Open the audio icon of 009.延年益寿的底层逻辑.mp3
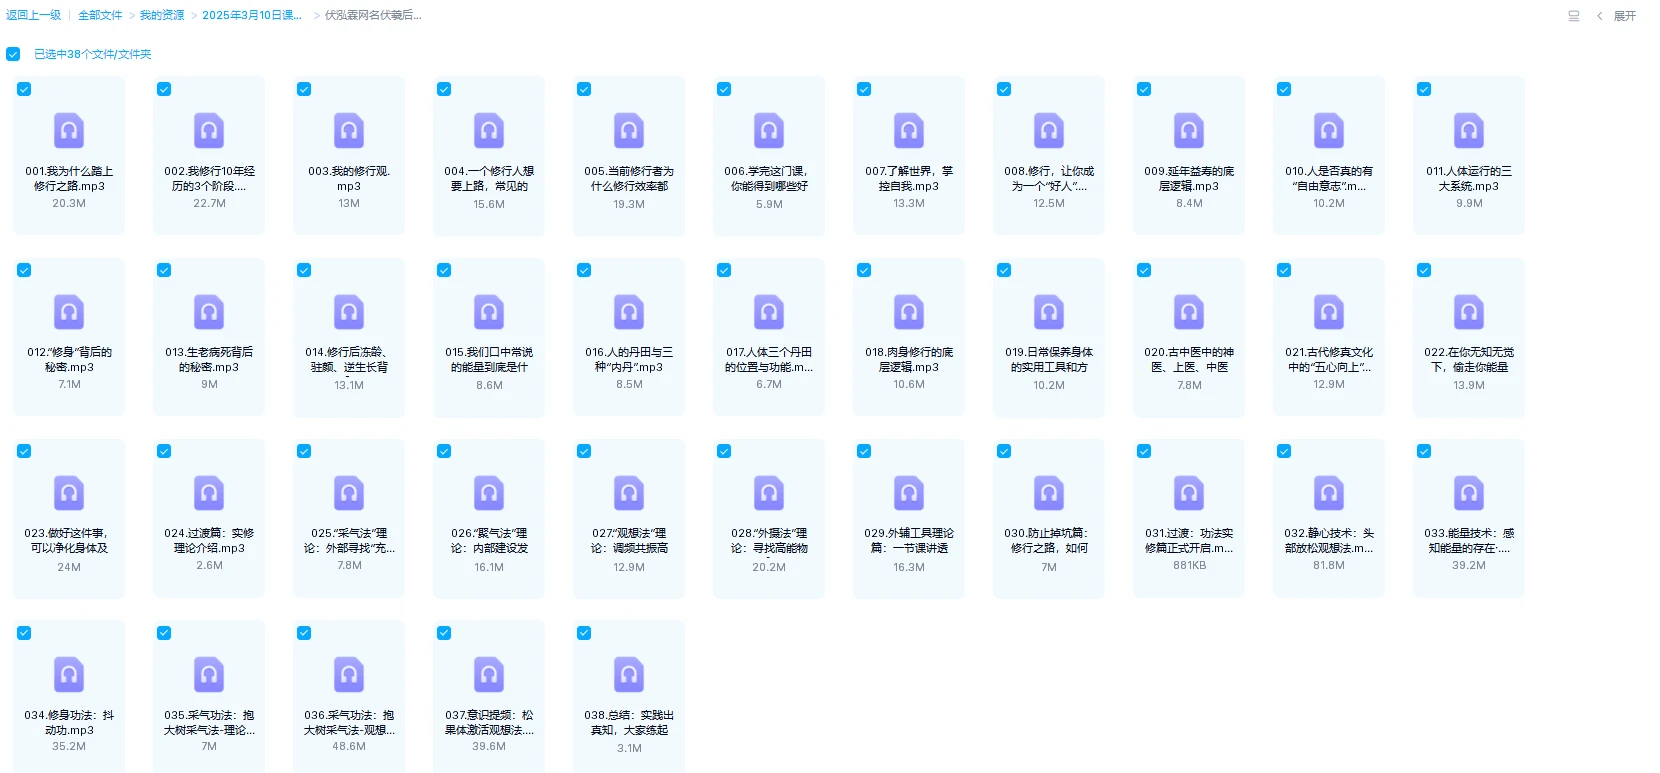The height and width of the screenshot is (773, 1660). point(1189,131)
